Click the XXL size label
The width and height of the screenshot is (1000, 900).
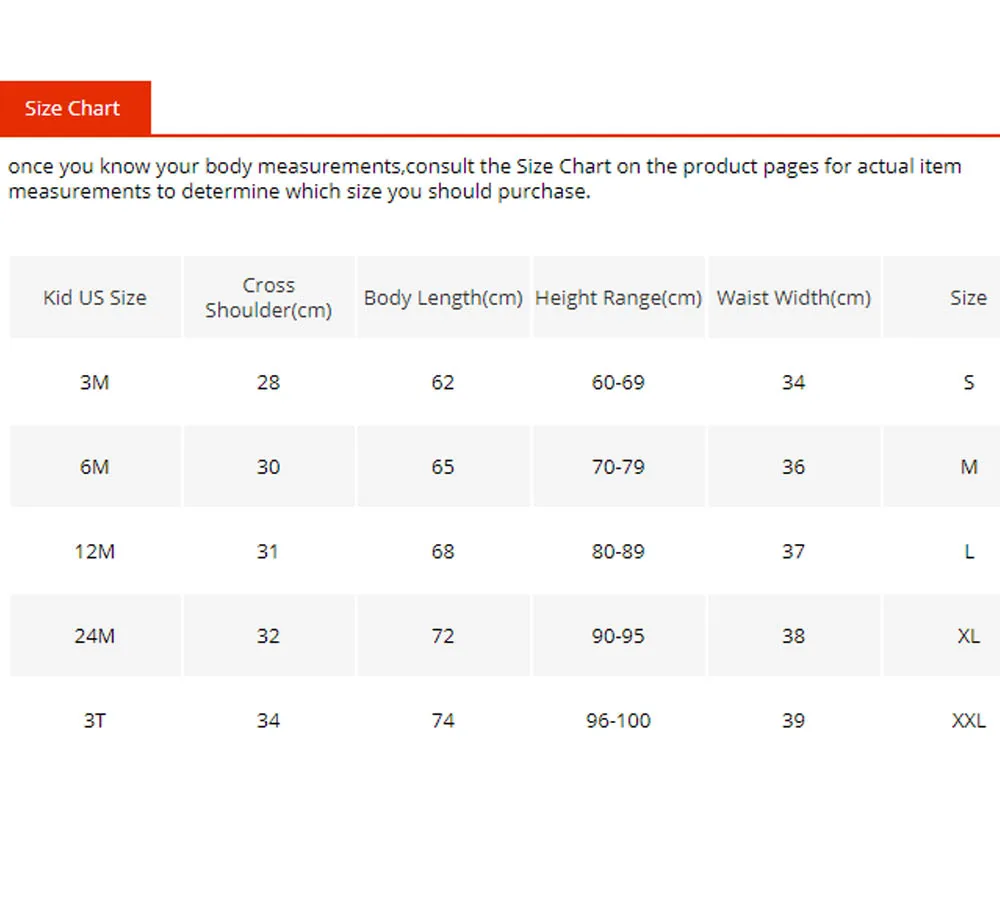[x=968, y=720]
